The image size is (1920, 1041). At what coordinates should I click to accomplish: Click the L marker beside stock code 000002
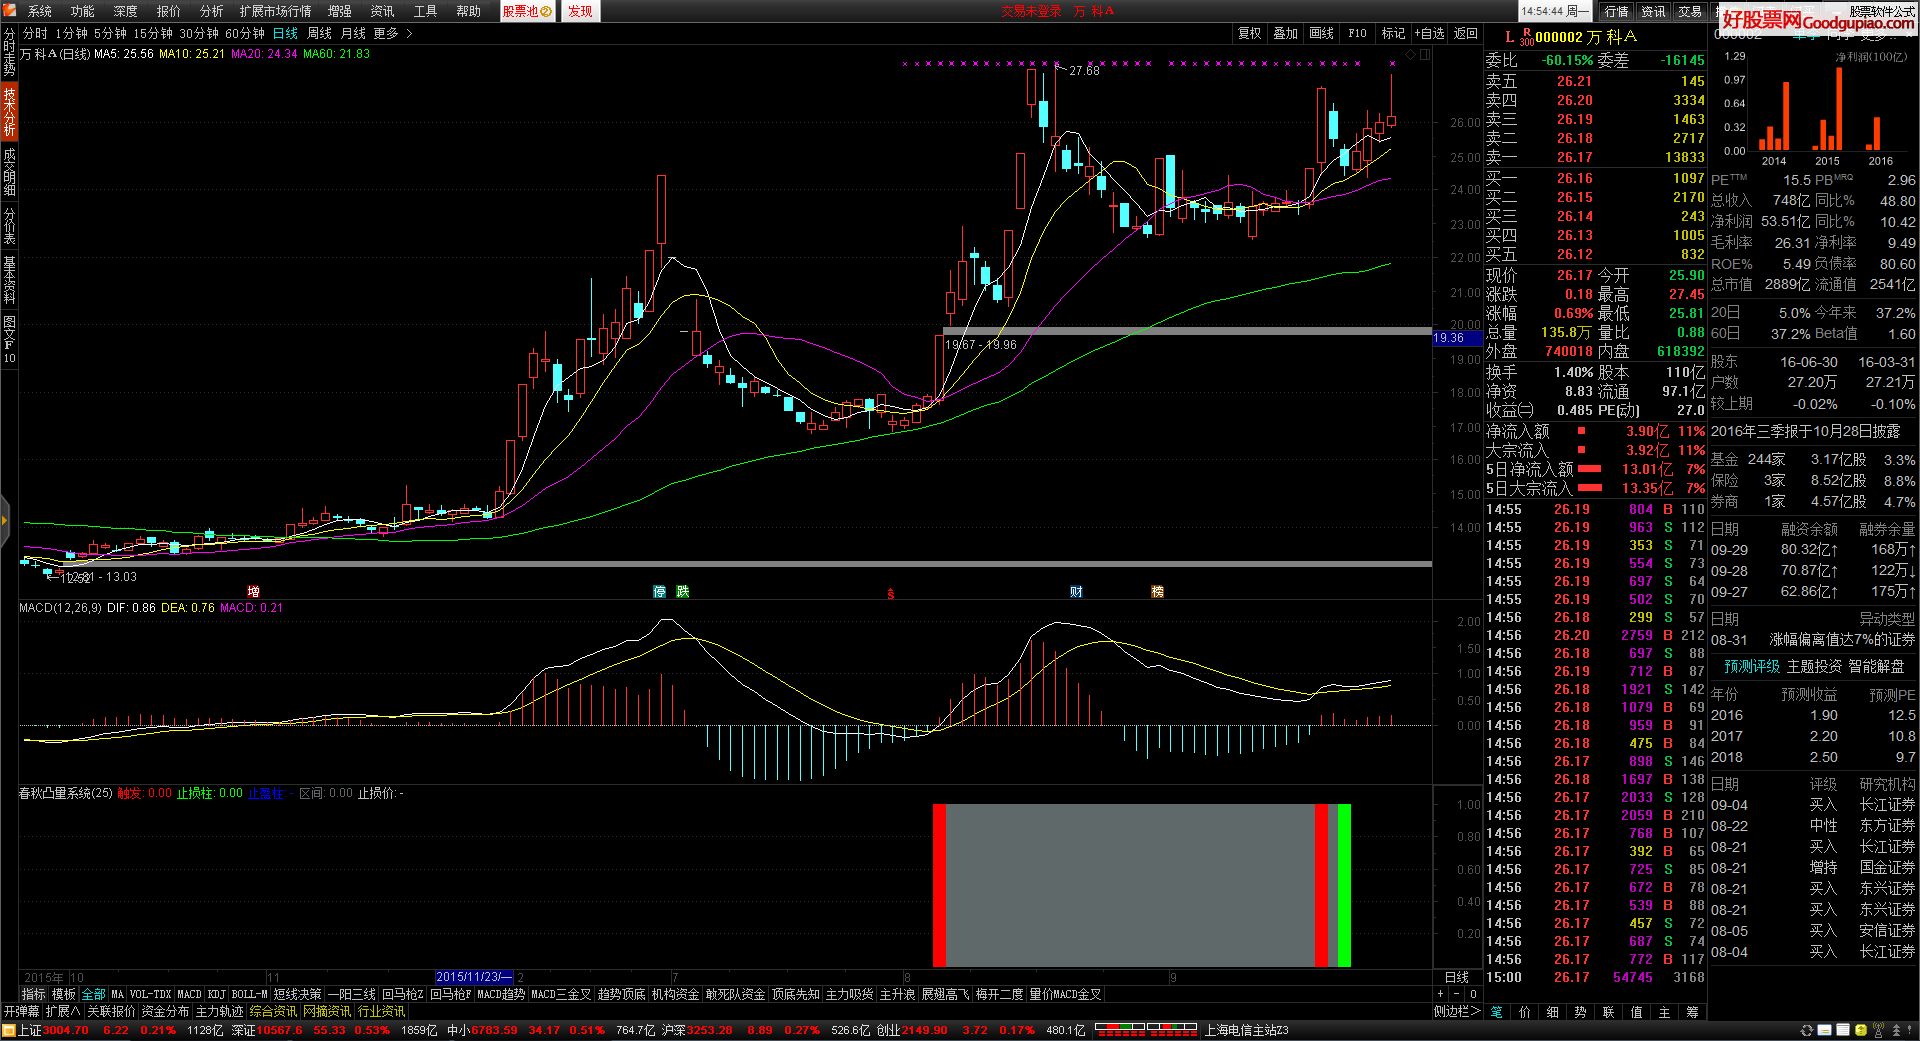[1509, 37]
